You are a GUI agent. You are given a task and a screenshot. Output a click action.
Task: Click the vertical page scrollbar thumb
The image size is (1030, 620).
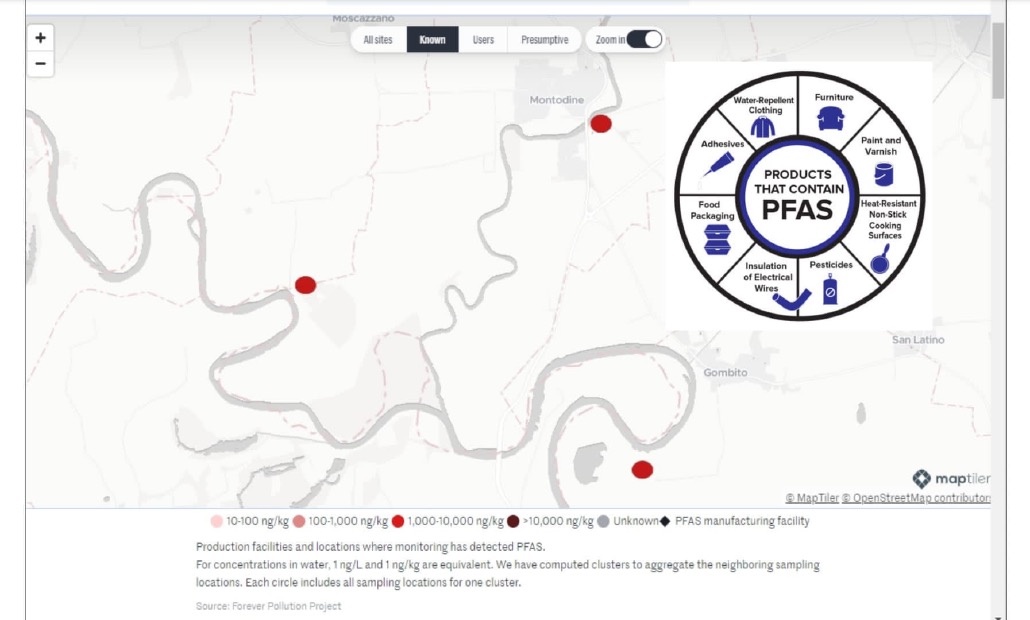point(998,60)
